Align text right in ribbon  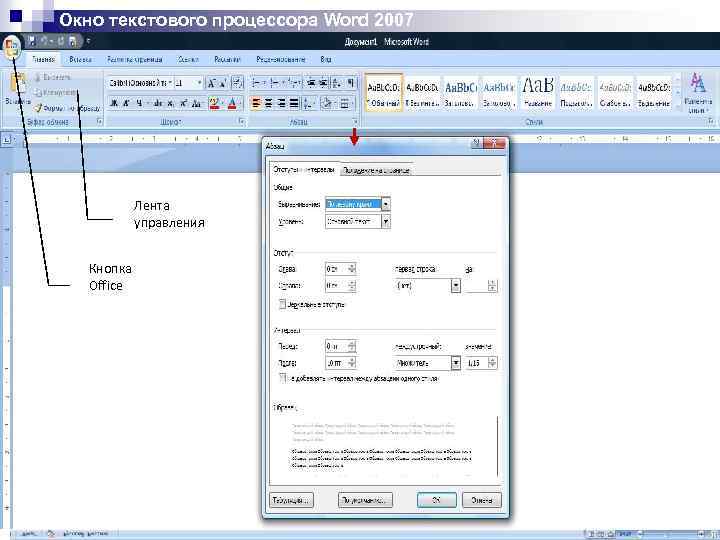(281, 103)
